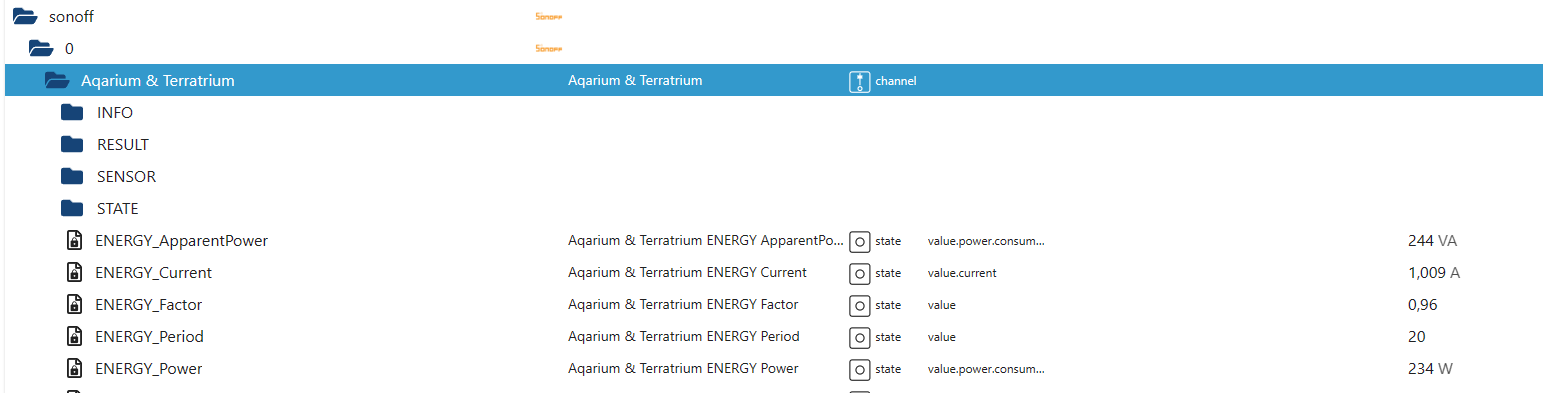The image size is (1543, 393).
Task: Open the SENSOR folder
Action: 72,176
